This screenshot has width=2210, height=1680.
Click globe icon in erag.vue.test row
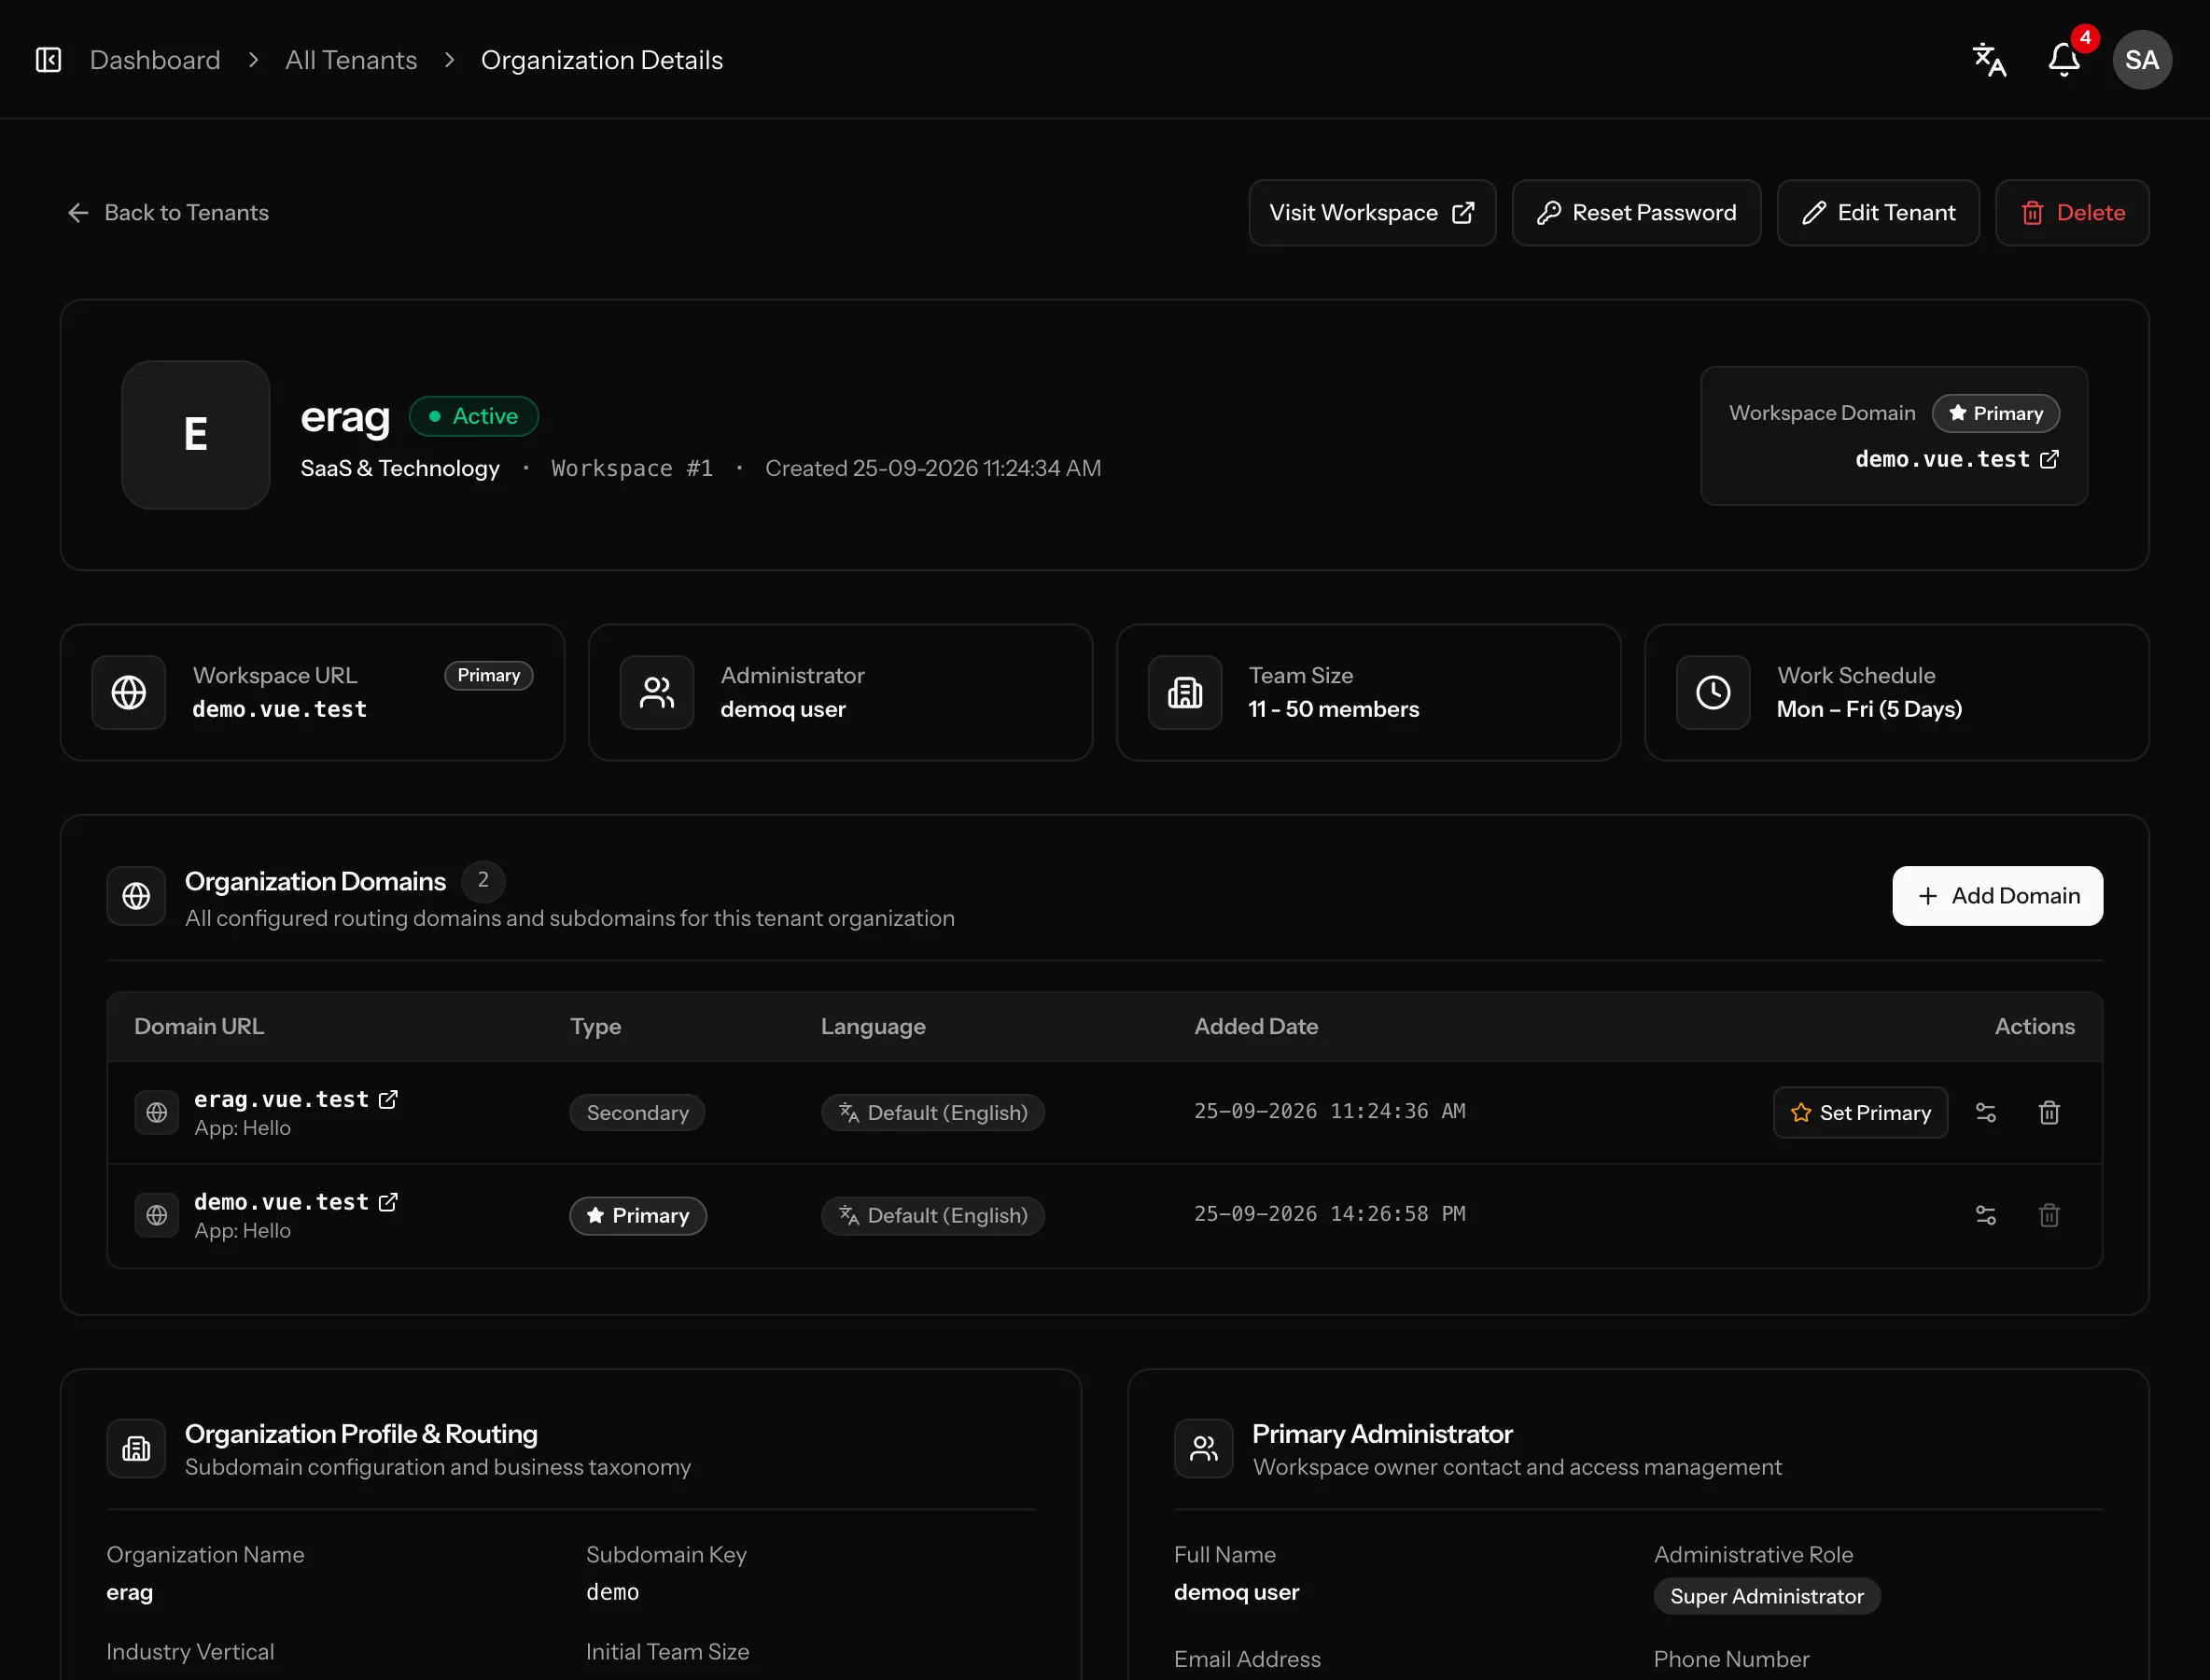(x=157, y=1112)
